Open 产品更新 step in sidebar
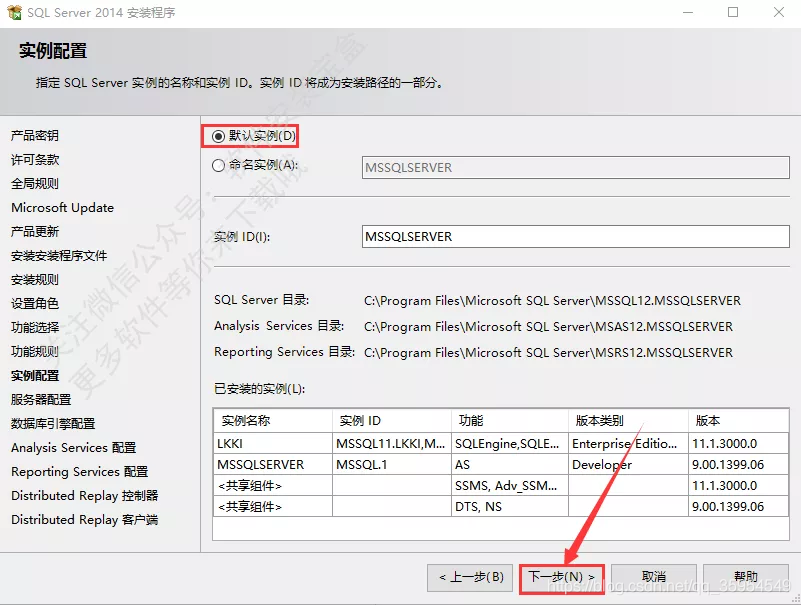Image resolution: width=801 pixels, height=605 pixels. 35,231
